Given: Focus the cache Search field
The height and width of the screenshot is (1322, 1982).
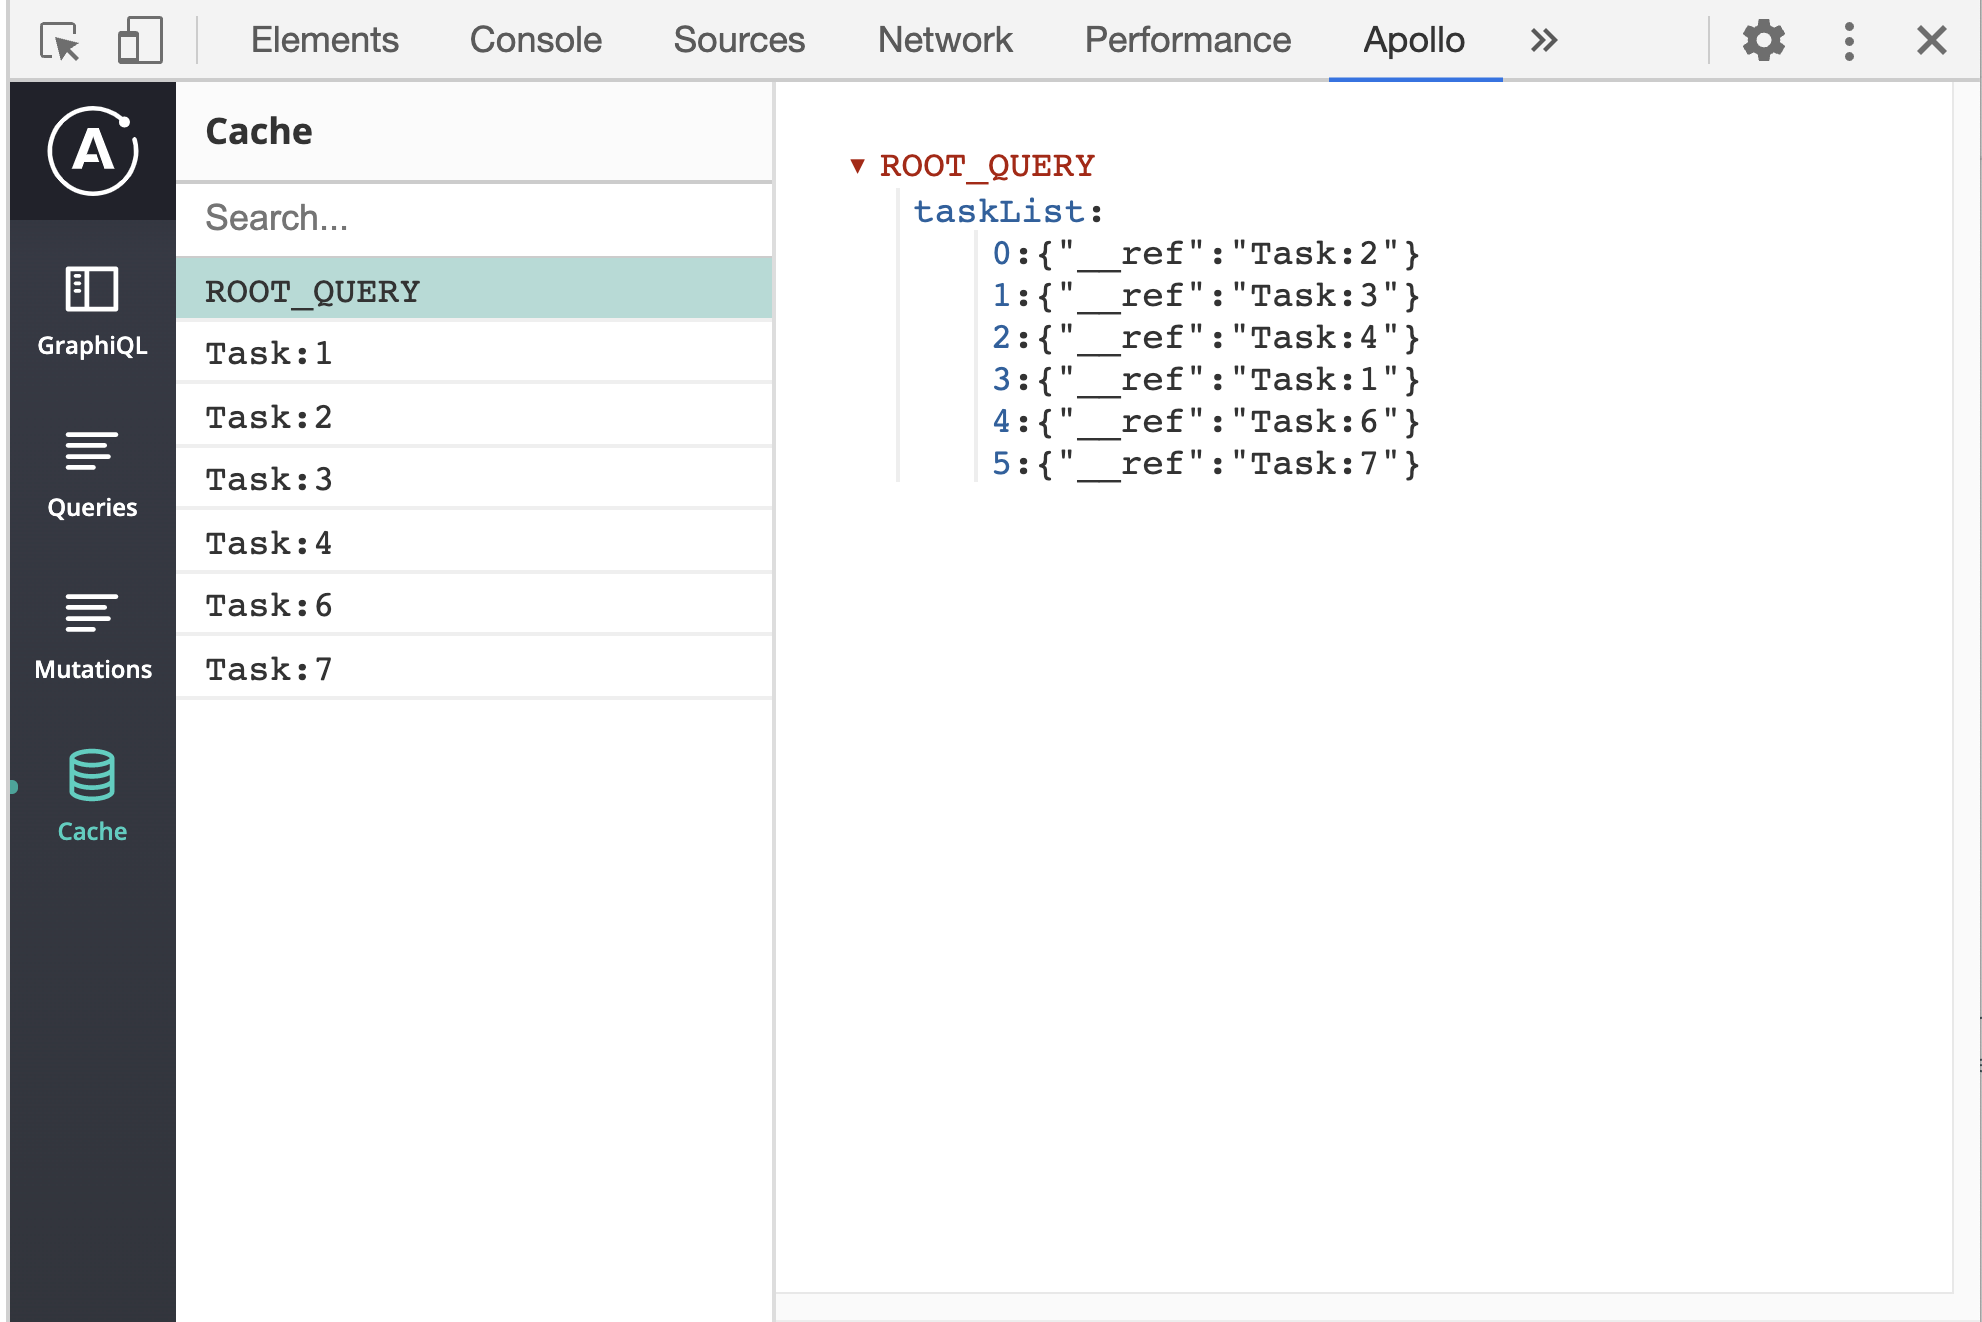Looking at the screenshot, I should (x=474, y=218).
